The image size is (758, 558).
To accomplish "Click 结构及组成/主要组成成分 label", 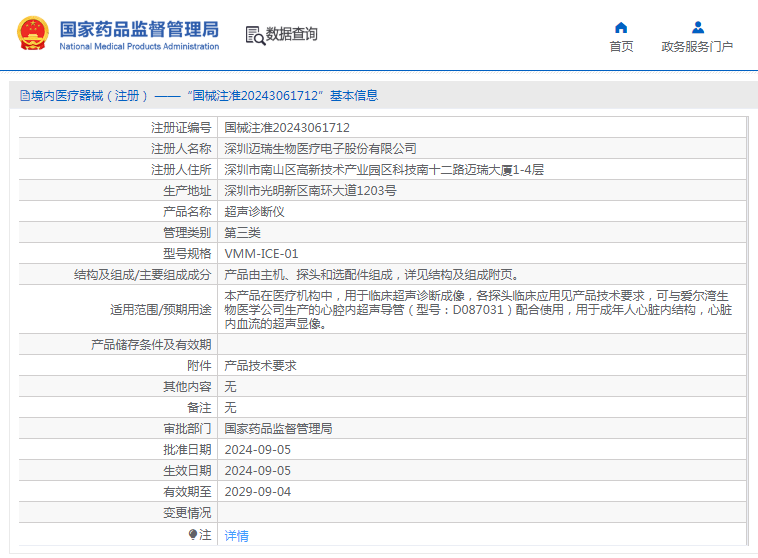I will [143, 275].
